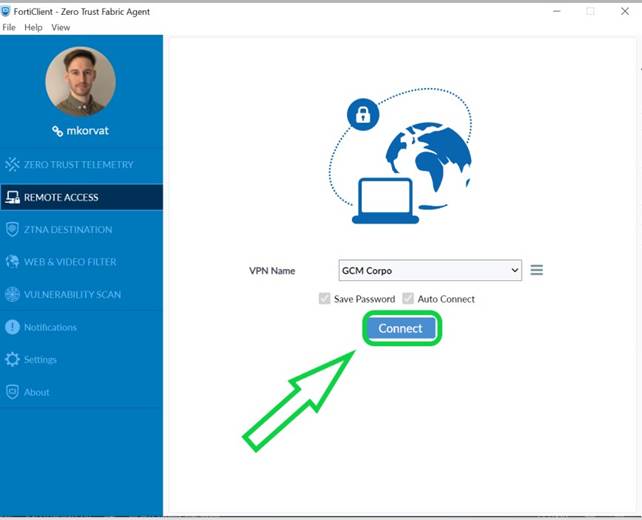
Task: Click the Save Password label text
Action: click(x=364, y=299)
